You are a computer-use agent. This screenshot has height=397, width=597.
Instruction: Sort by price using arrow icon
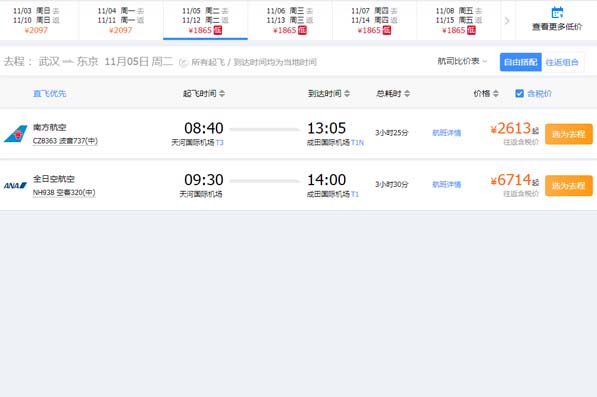495,93
